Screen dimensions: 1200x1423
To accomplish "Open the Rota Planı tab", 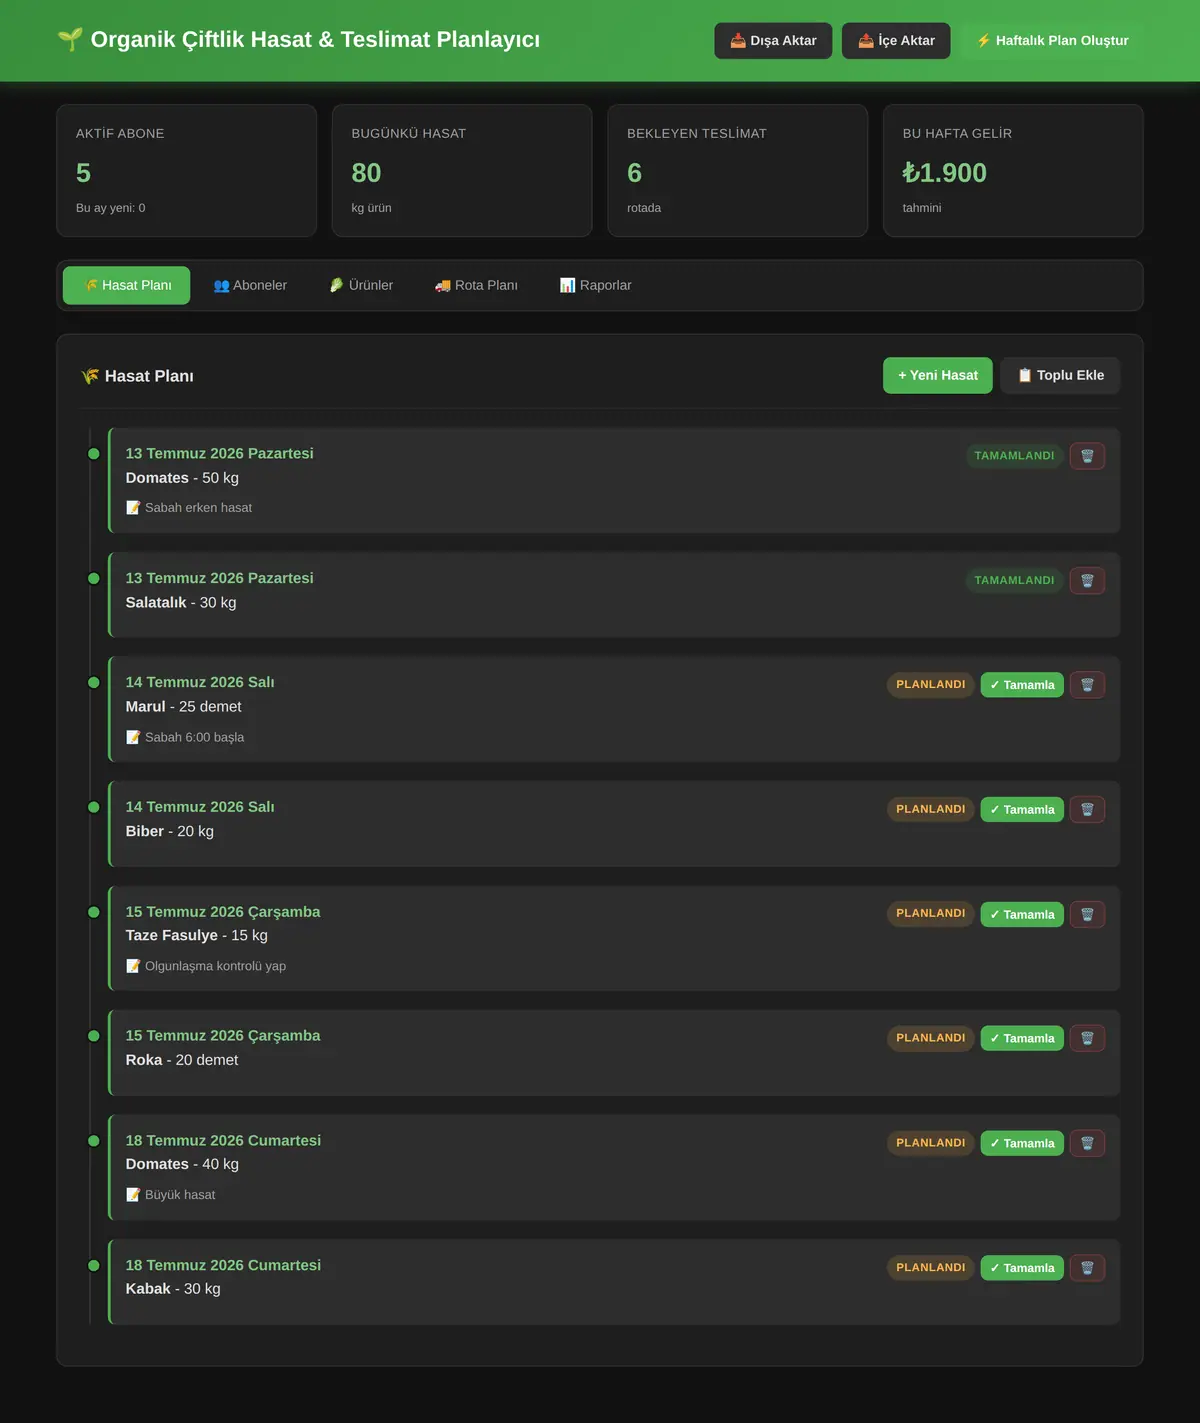I will (x=476, y=285).
